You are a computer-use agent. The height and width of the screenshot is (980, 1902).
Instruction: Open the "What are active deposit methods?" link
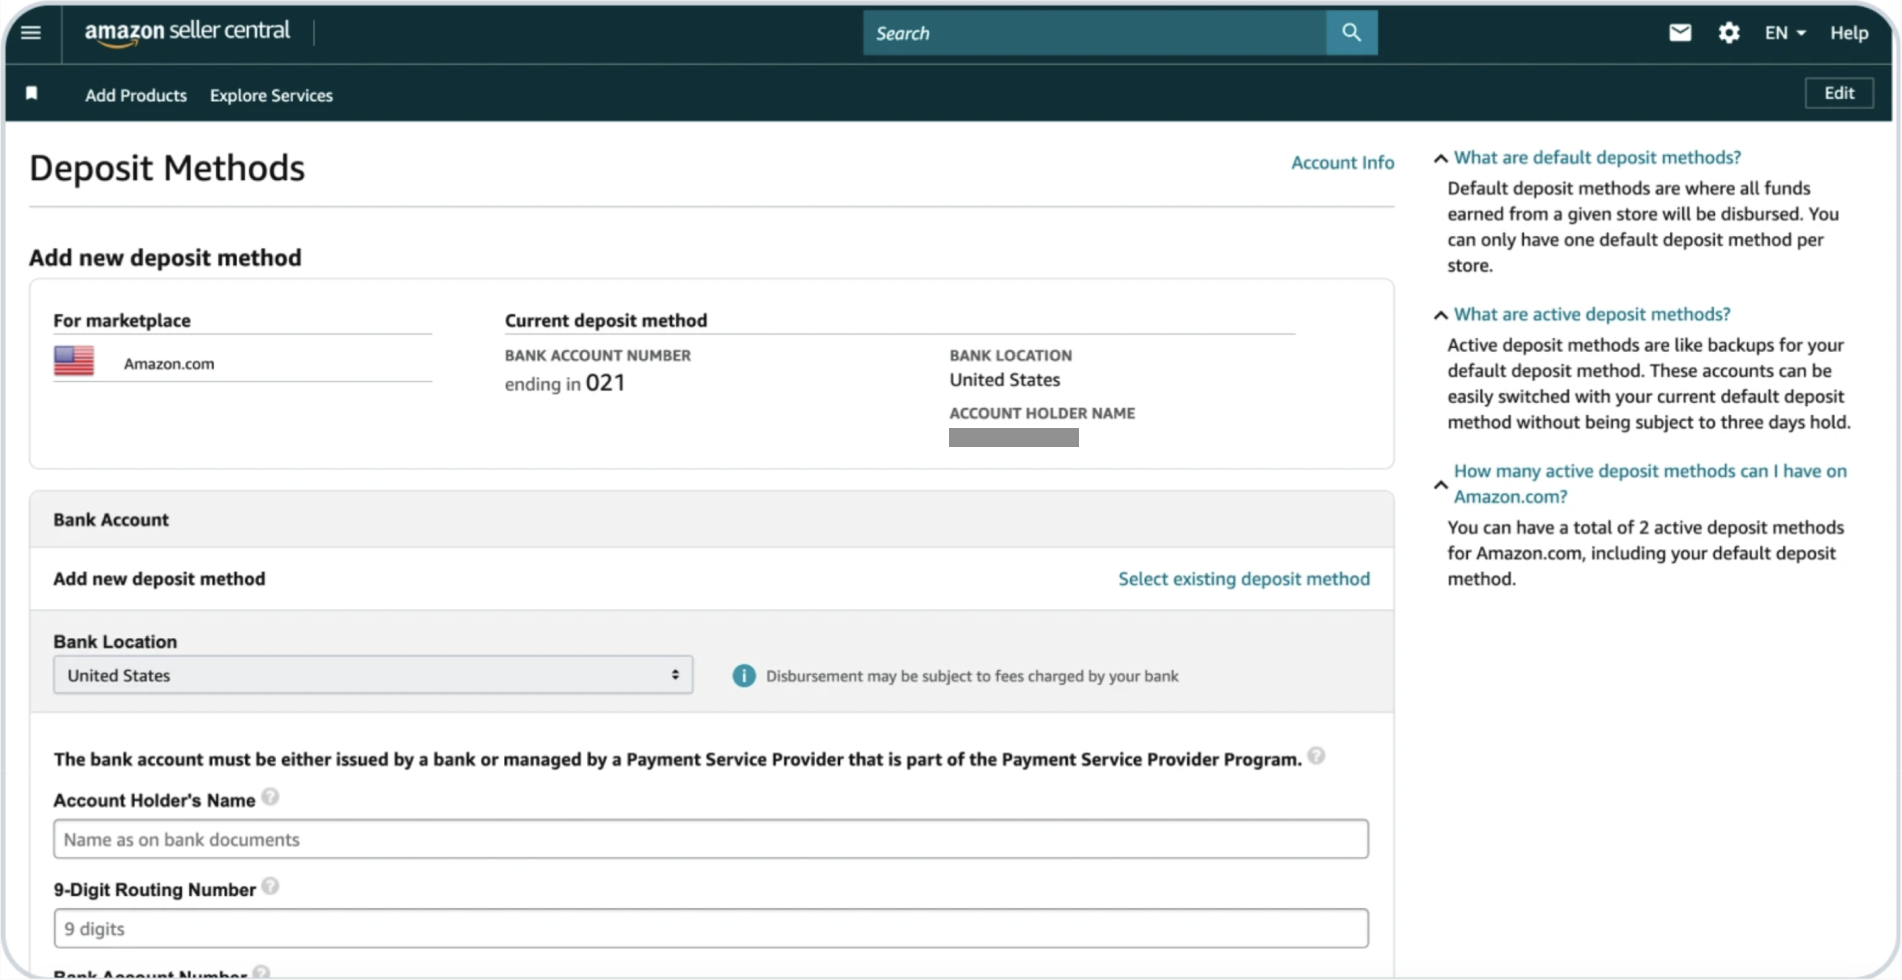[x=1592, y=314]
